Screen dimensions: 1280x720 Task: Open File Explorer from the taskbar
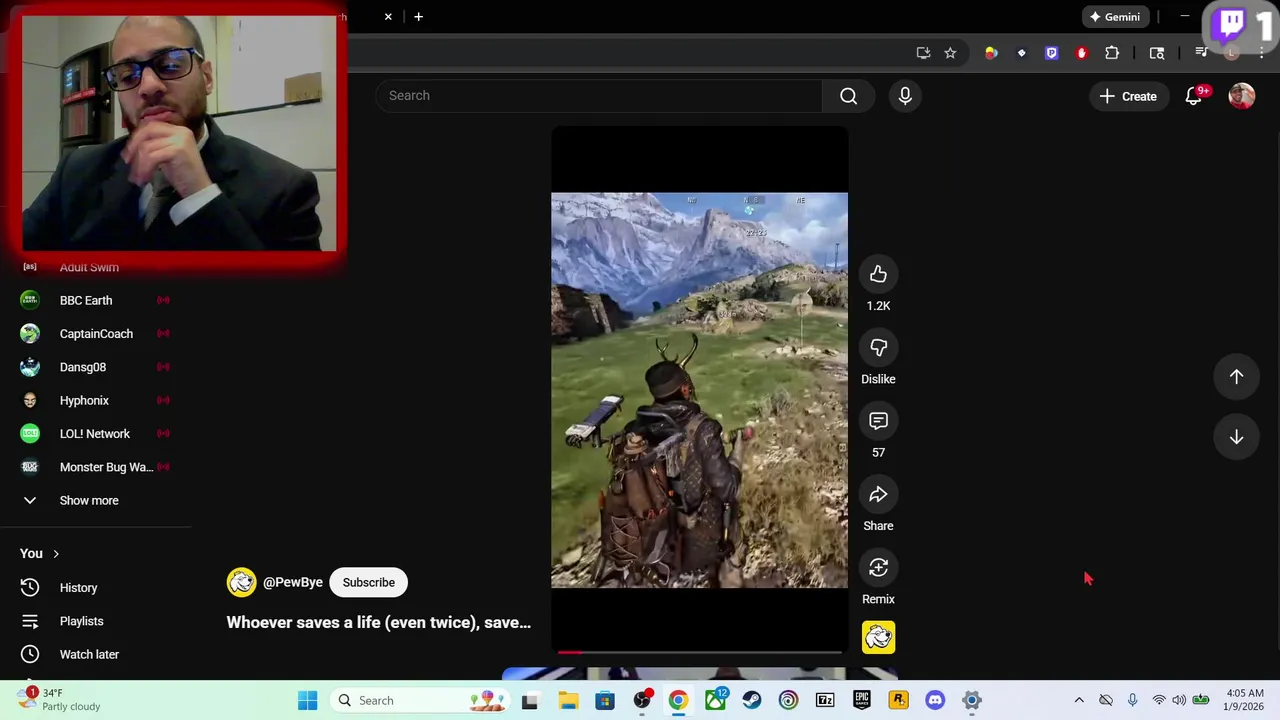[567, 700]
